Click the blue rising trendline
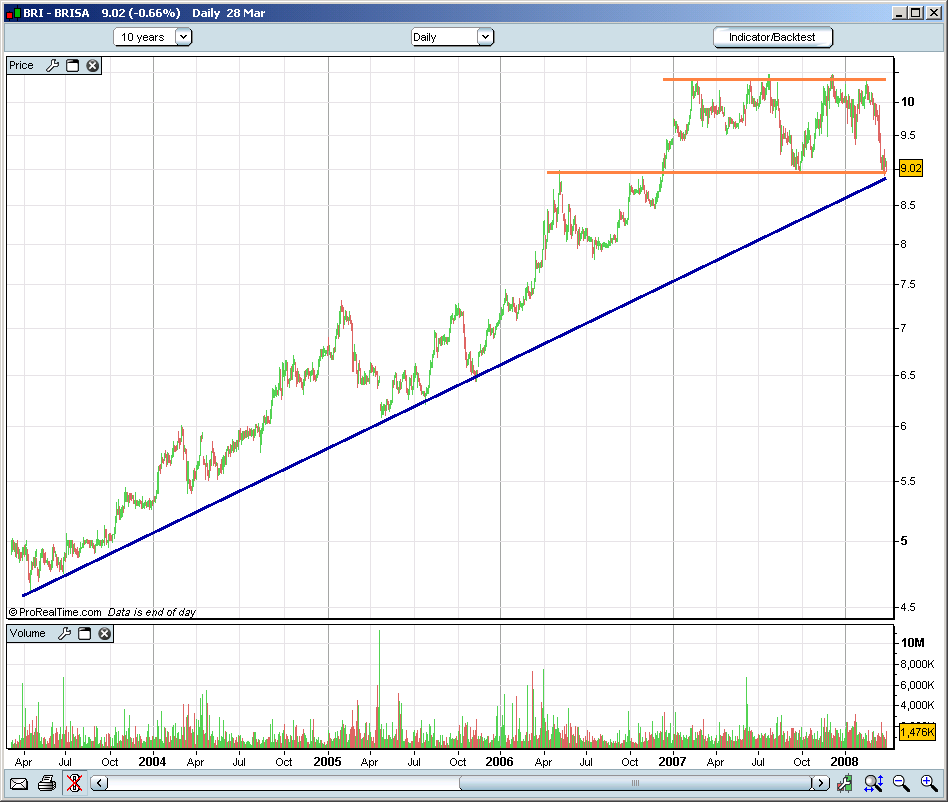Screen dimensions: 948x802 (454, 387)
